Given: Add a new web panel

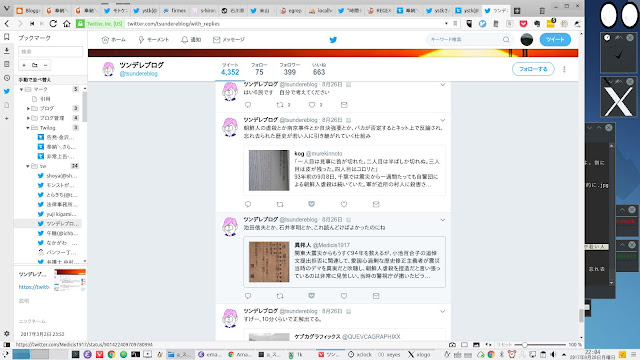Looking at the screenshot, I should [7, 118].
